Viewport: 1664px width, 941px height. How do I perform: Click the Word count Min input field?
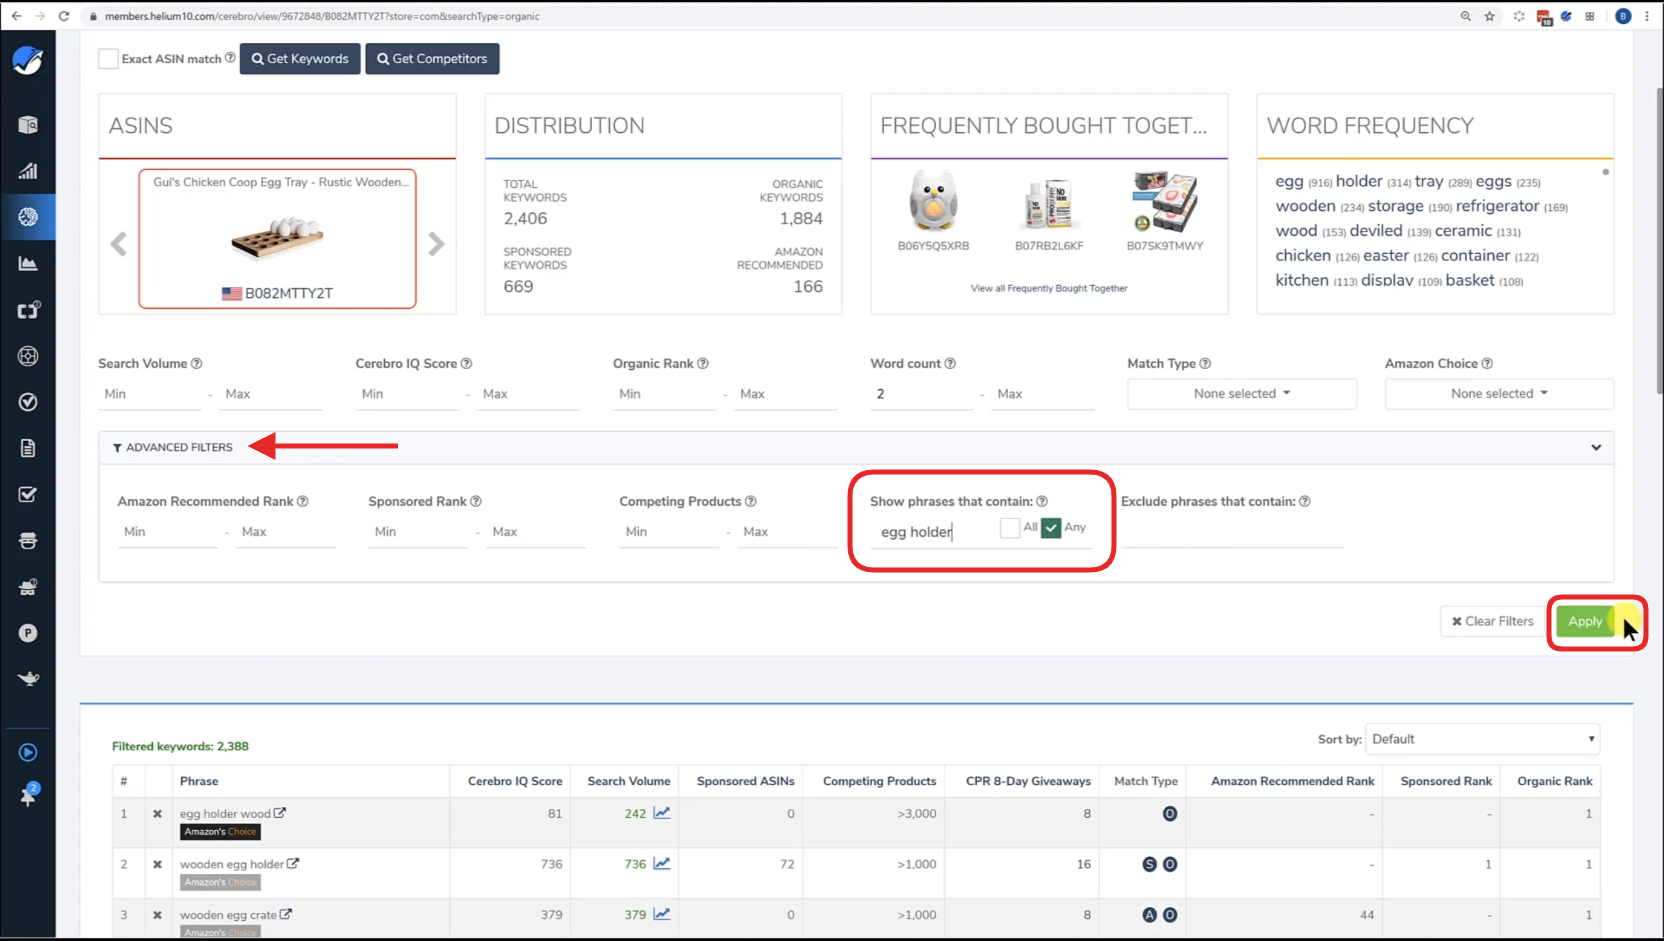coord(920,394)
